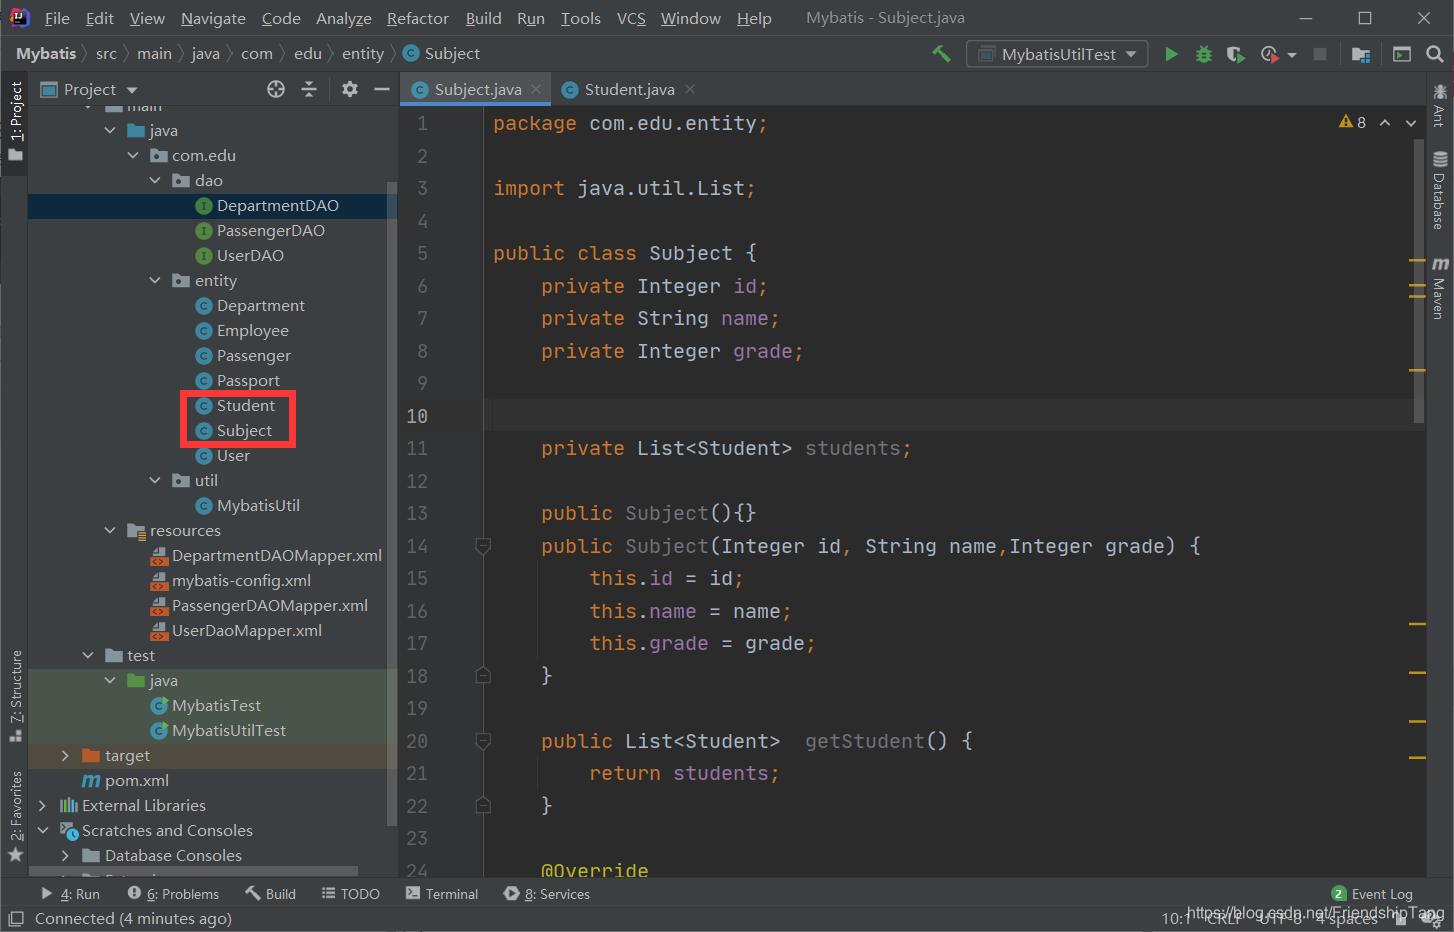Open Project panel settings gear

[349, 89]
